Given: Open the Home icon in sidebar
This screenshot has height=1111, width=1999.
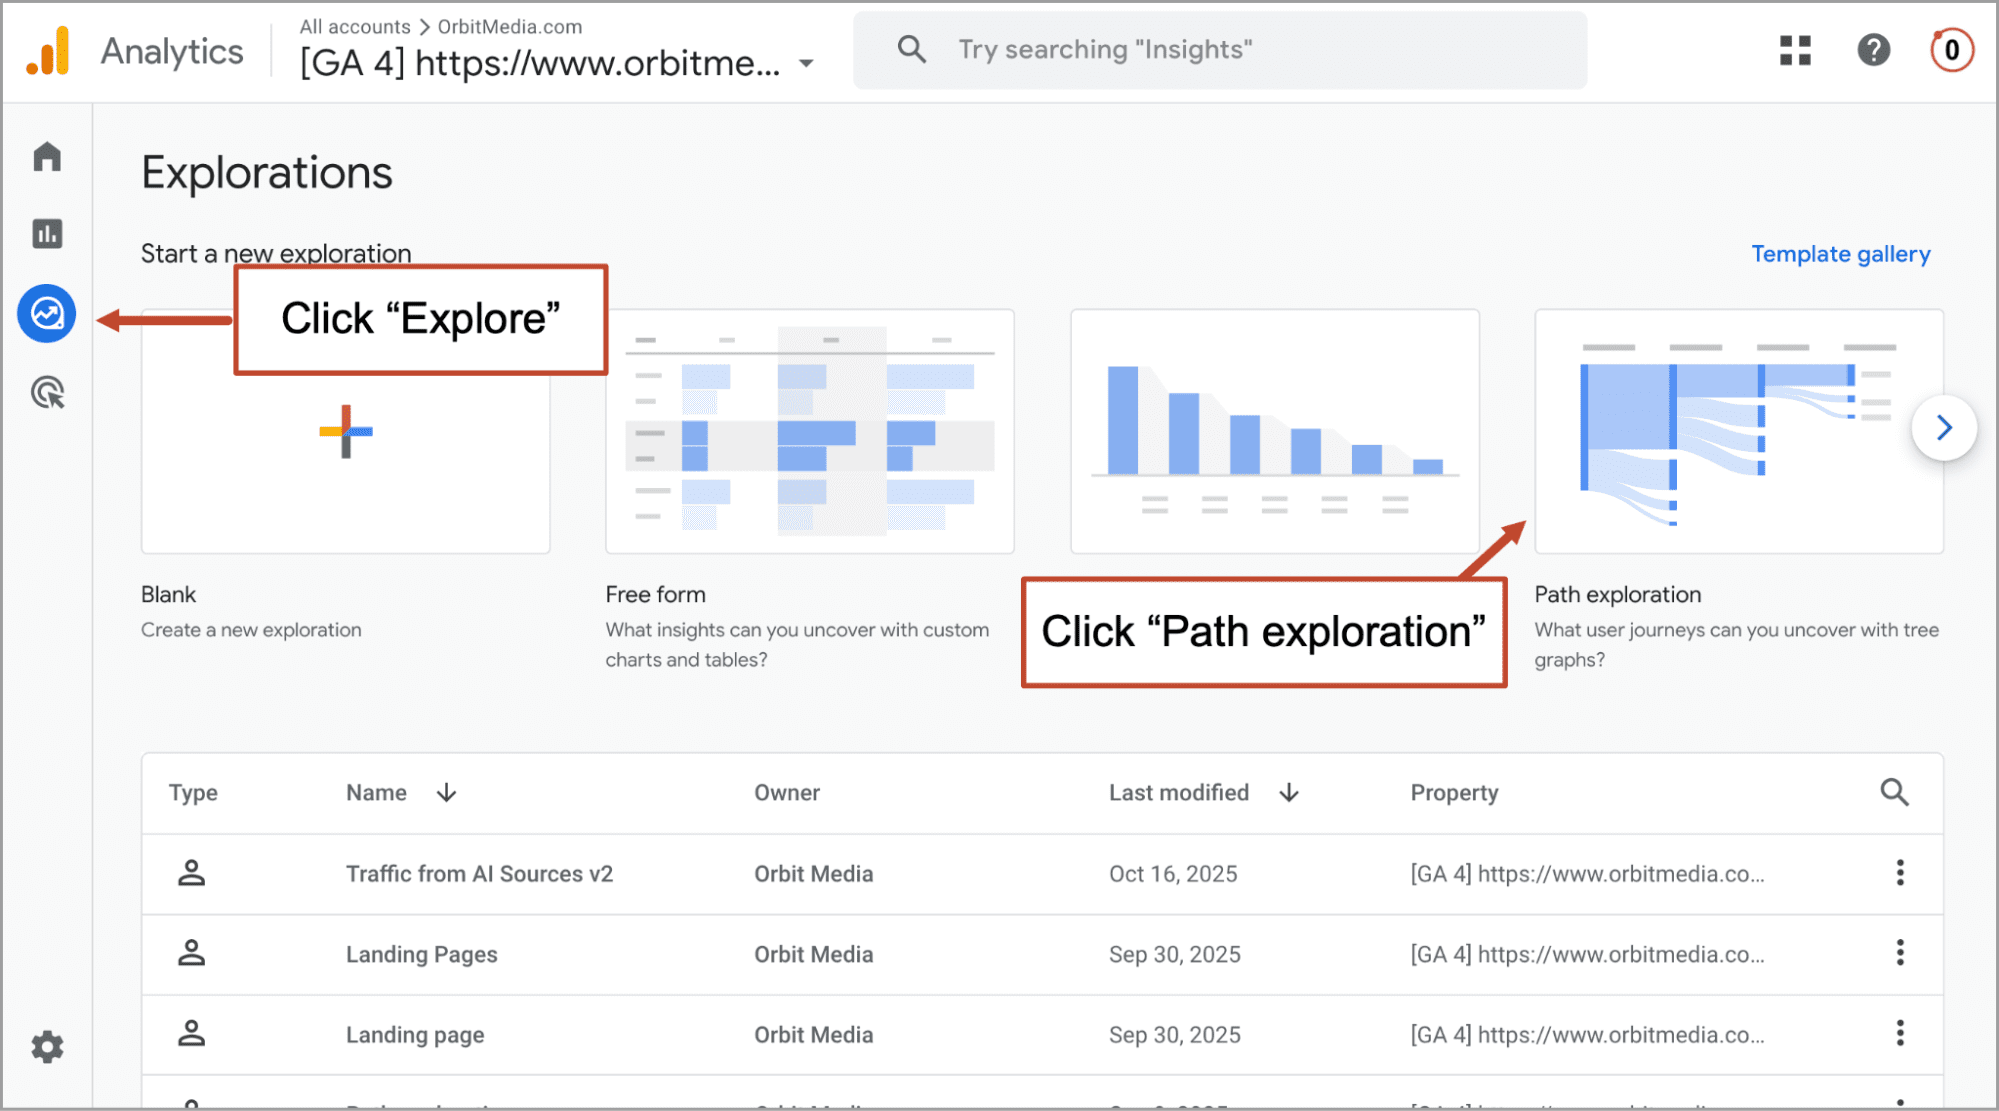Looking at the screenshot, I should pyautogui.click(x=47, y=157).
